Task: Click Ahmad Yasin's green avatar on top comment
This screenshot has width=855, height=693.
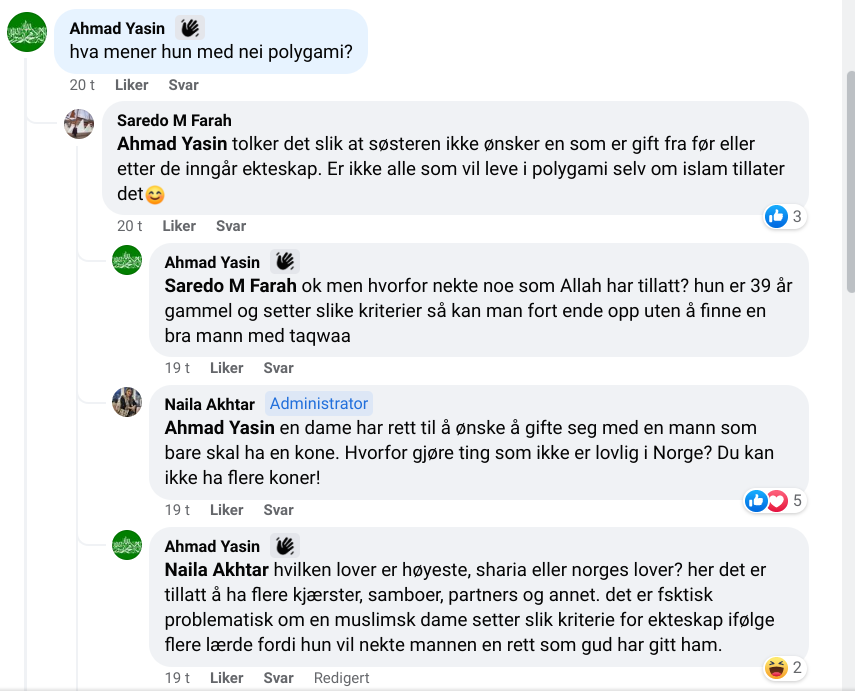Action: pyautogui.click(x=27, y=32)
